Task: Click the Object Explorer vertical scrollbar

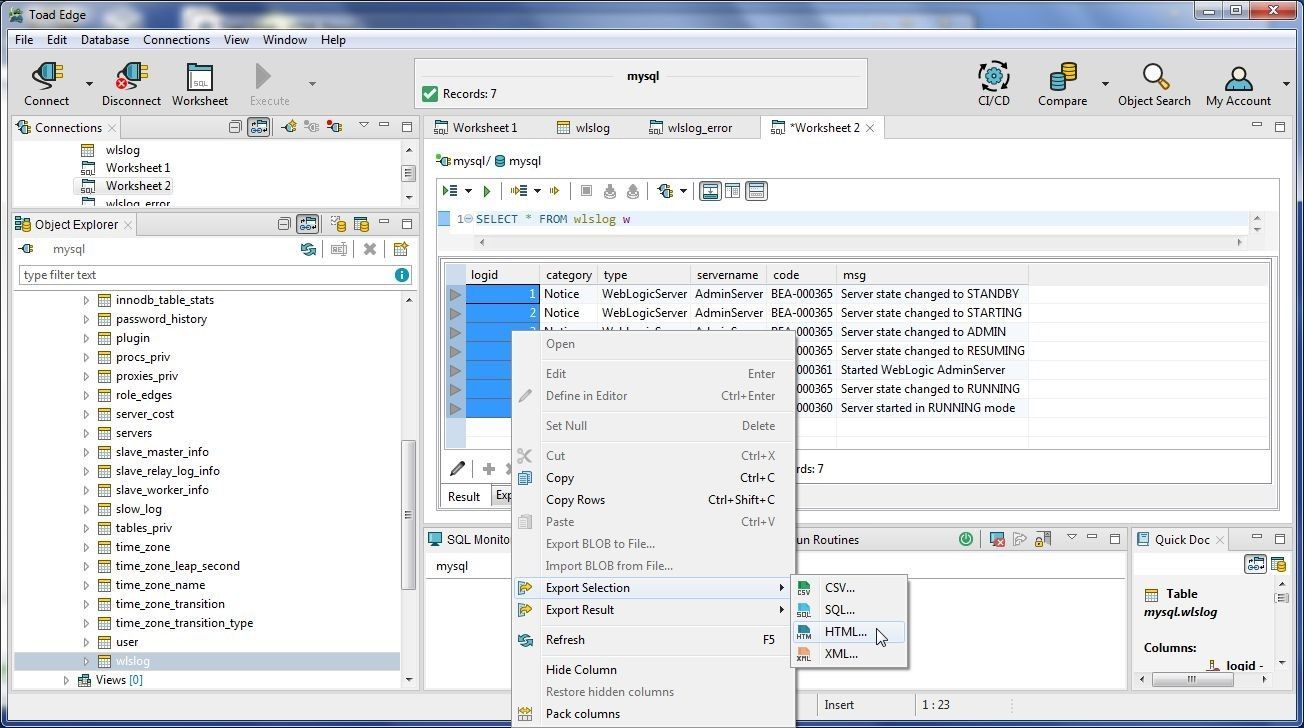Action: (408, 515)
